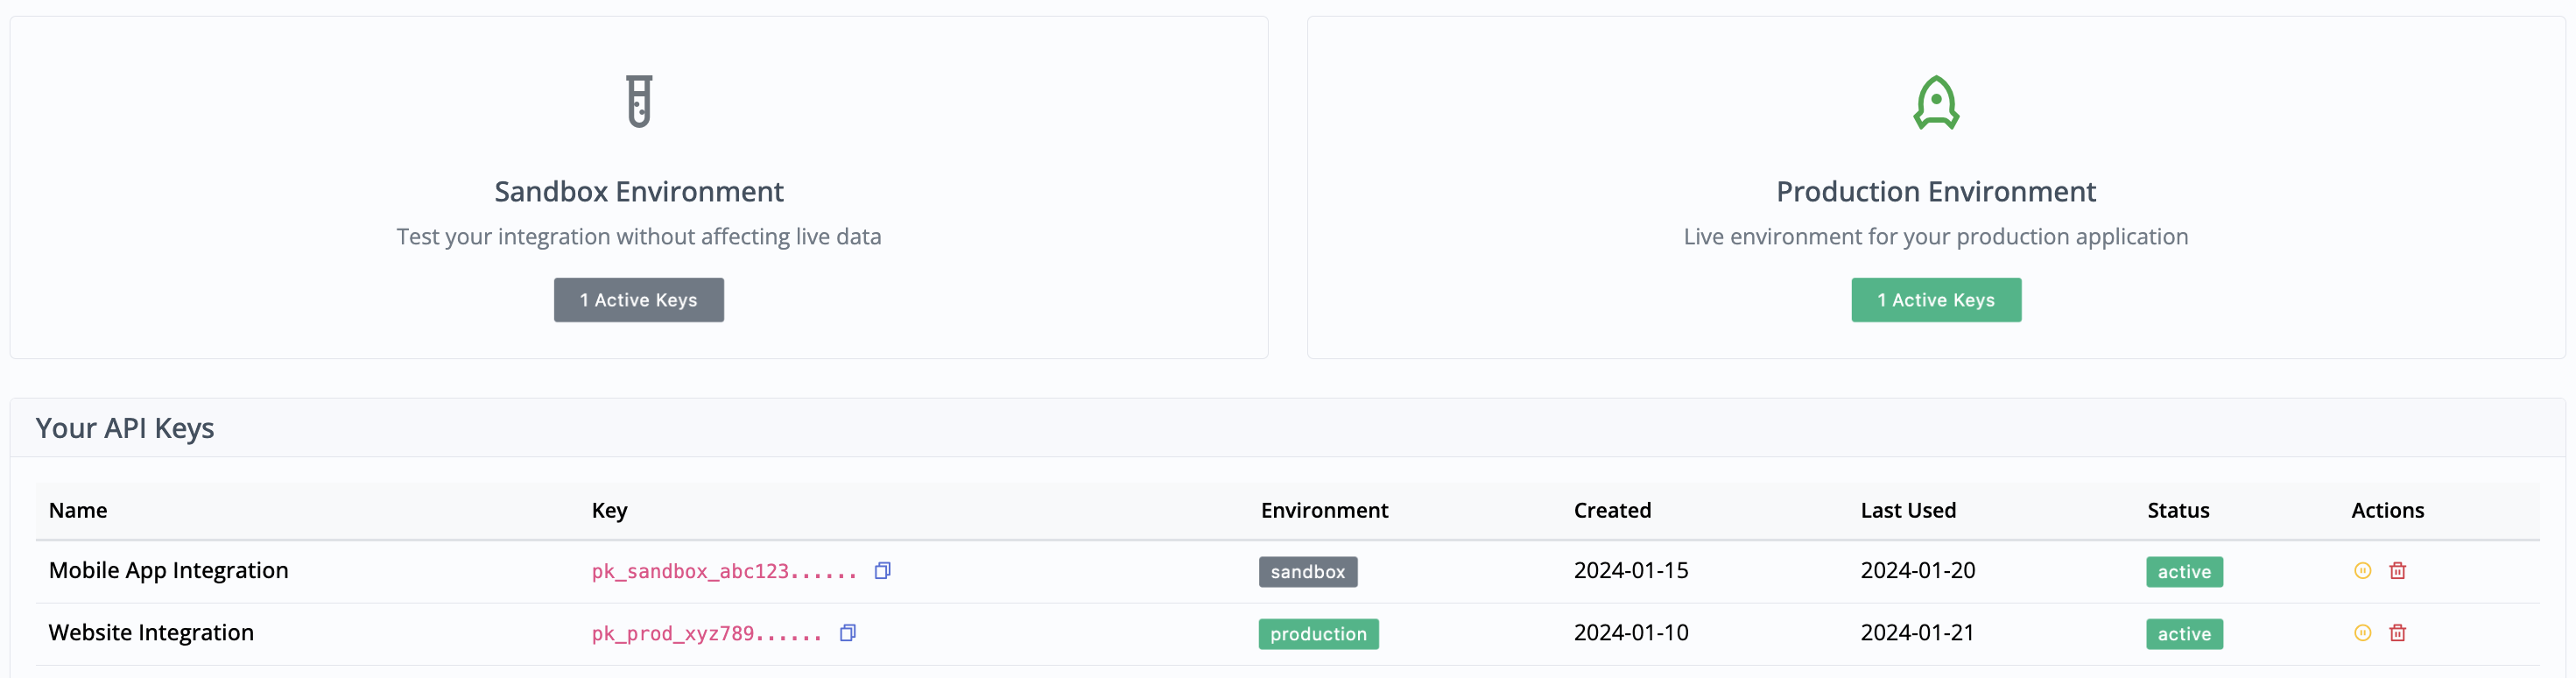Click active status for Mobile App Integration
Viewport: 2576px width, 678px height.
2184,572
